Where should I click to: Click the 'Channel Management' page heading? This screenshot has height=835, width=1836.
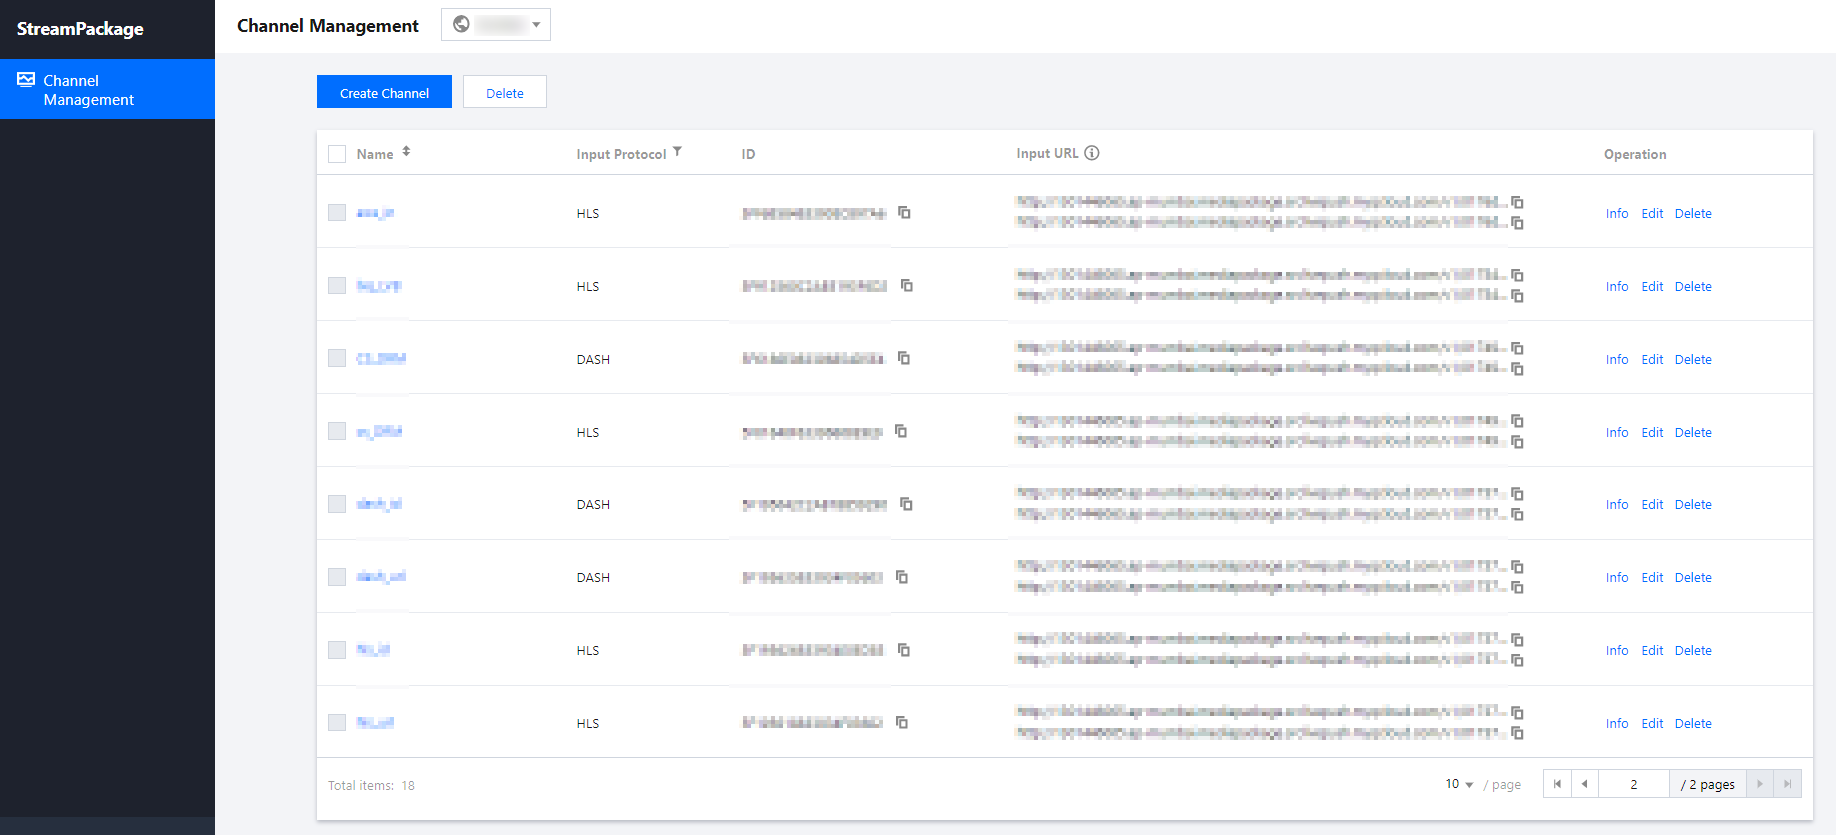pyautogui.click(x=328, y=25)
